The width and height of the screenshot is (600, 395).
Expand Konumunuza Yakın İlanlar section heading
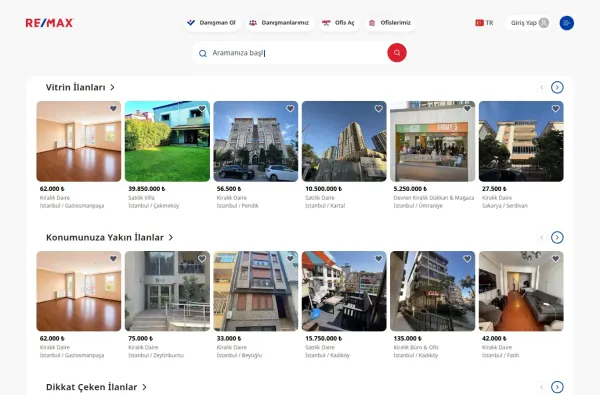point(109,237)
